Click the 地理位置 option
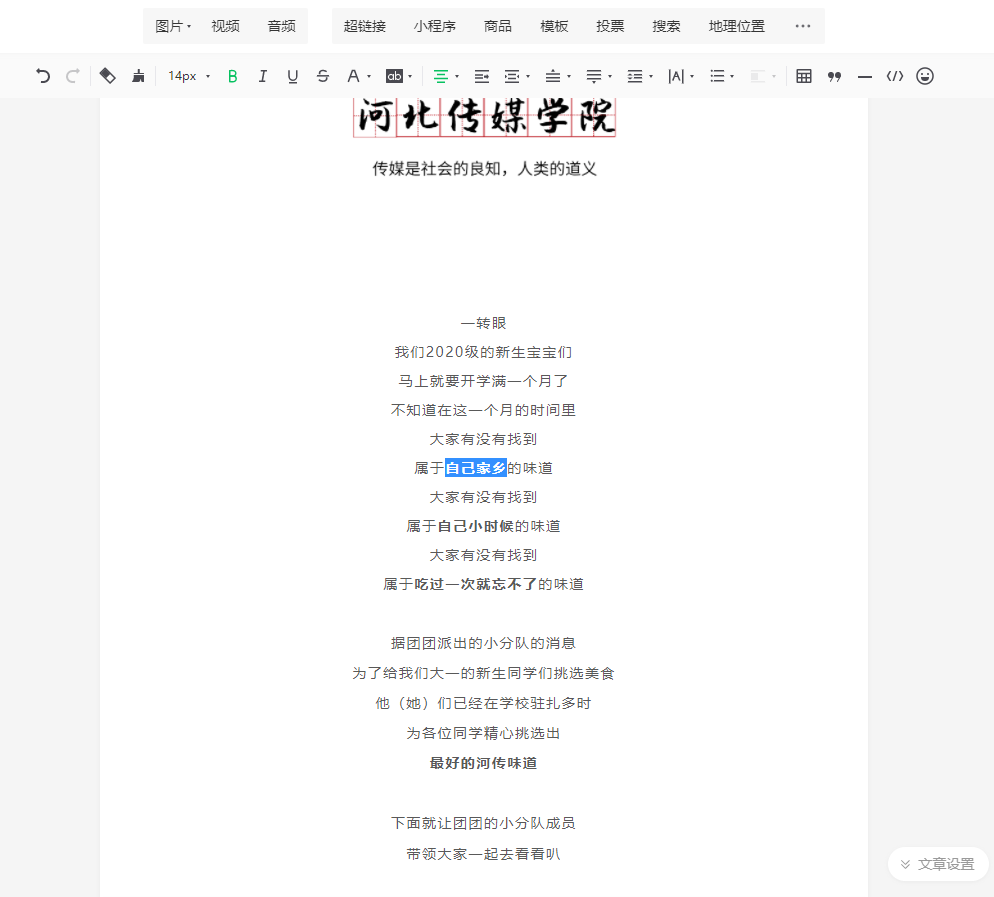This screenshot has width=994, height=897. click(x=737, y=26)
